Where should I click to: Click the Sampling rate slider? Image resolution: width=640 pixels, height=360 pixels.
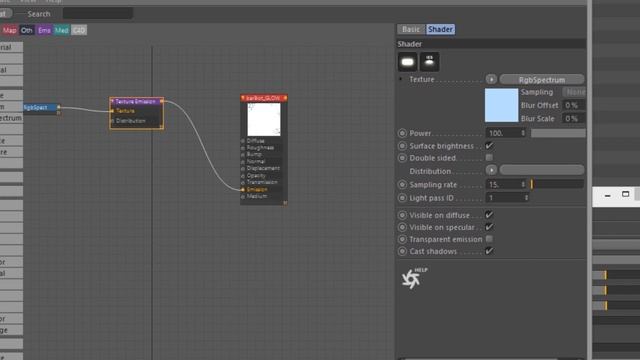coord(557,184)
